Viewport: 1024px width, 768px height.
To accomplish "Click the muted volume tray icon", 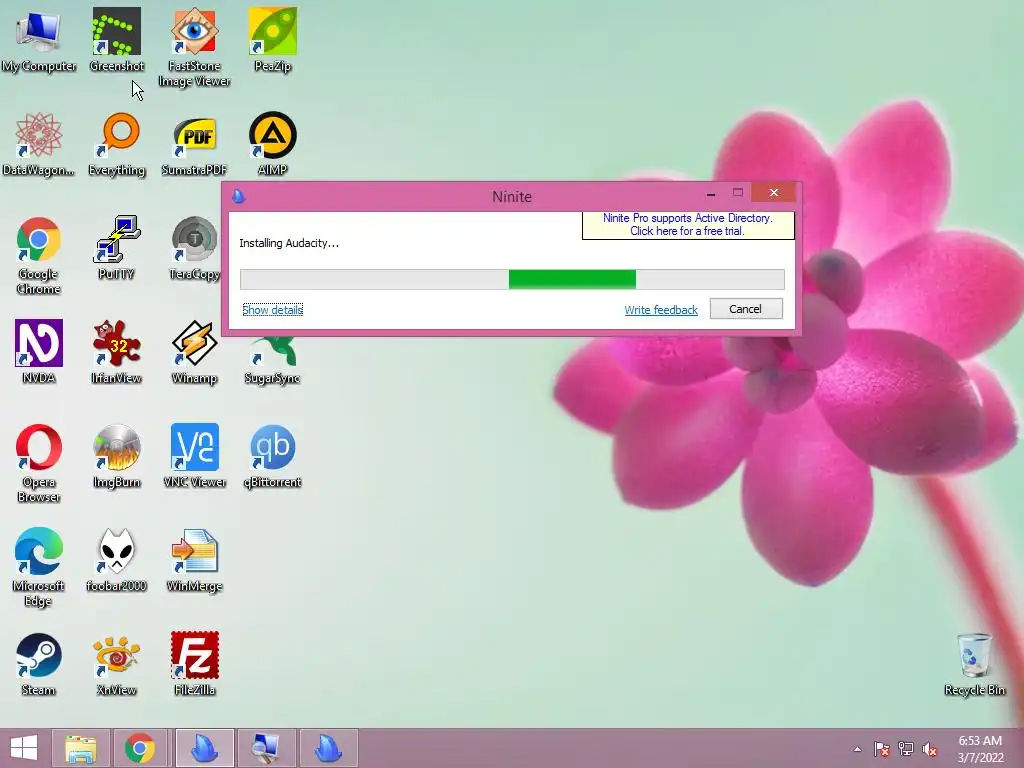I will 930,749.
